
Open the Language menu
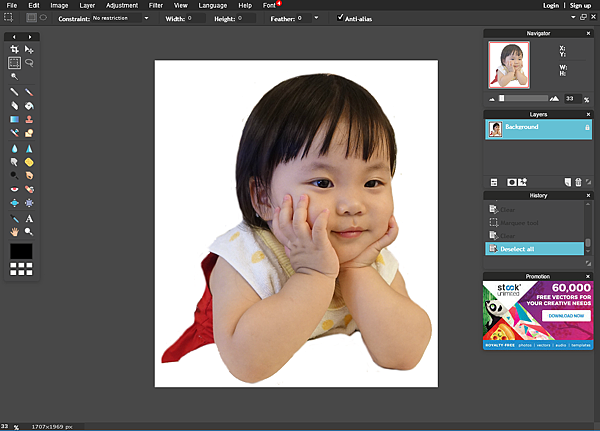(213, 5)
